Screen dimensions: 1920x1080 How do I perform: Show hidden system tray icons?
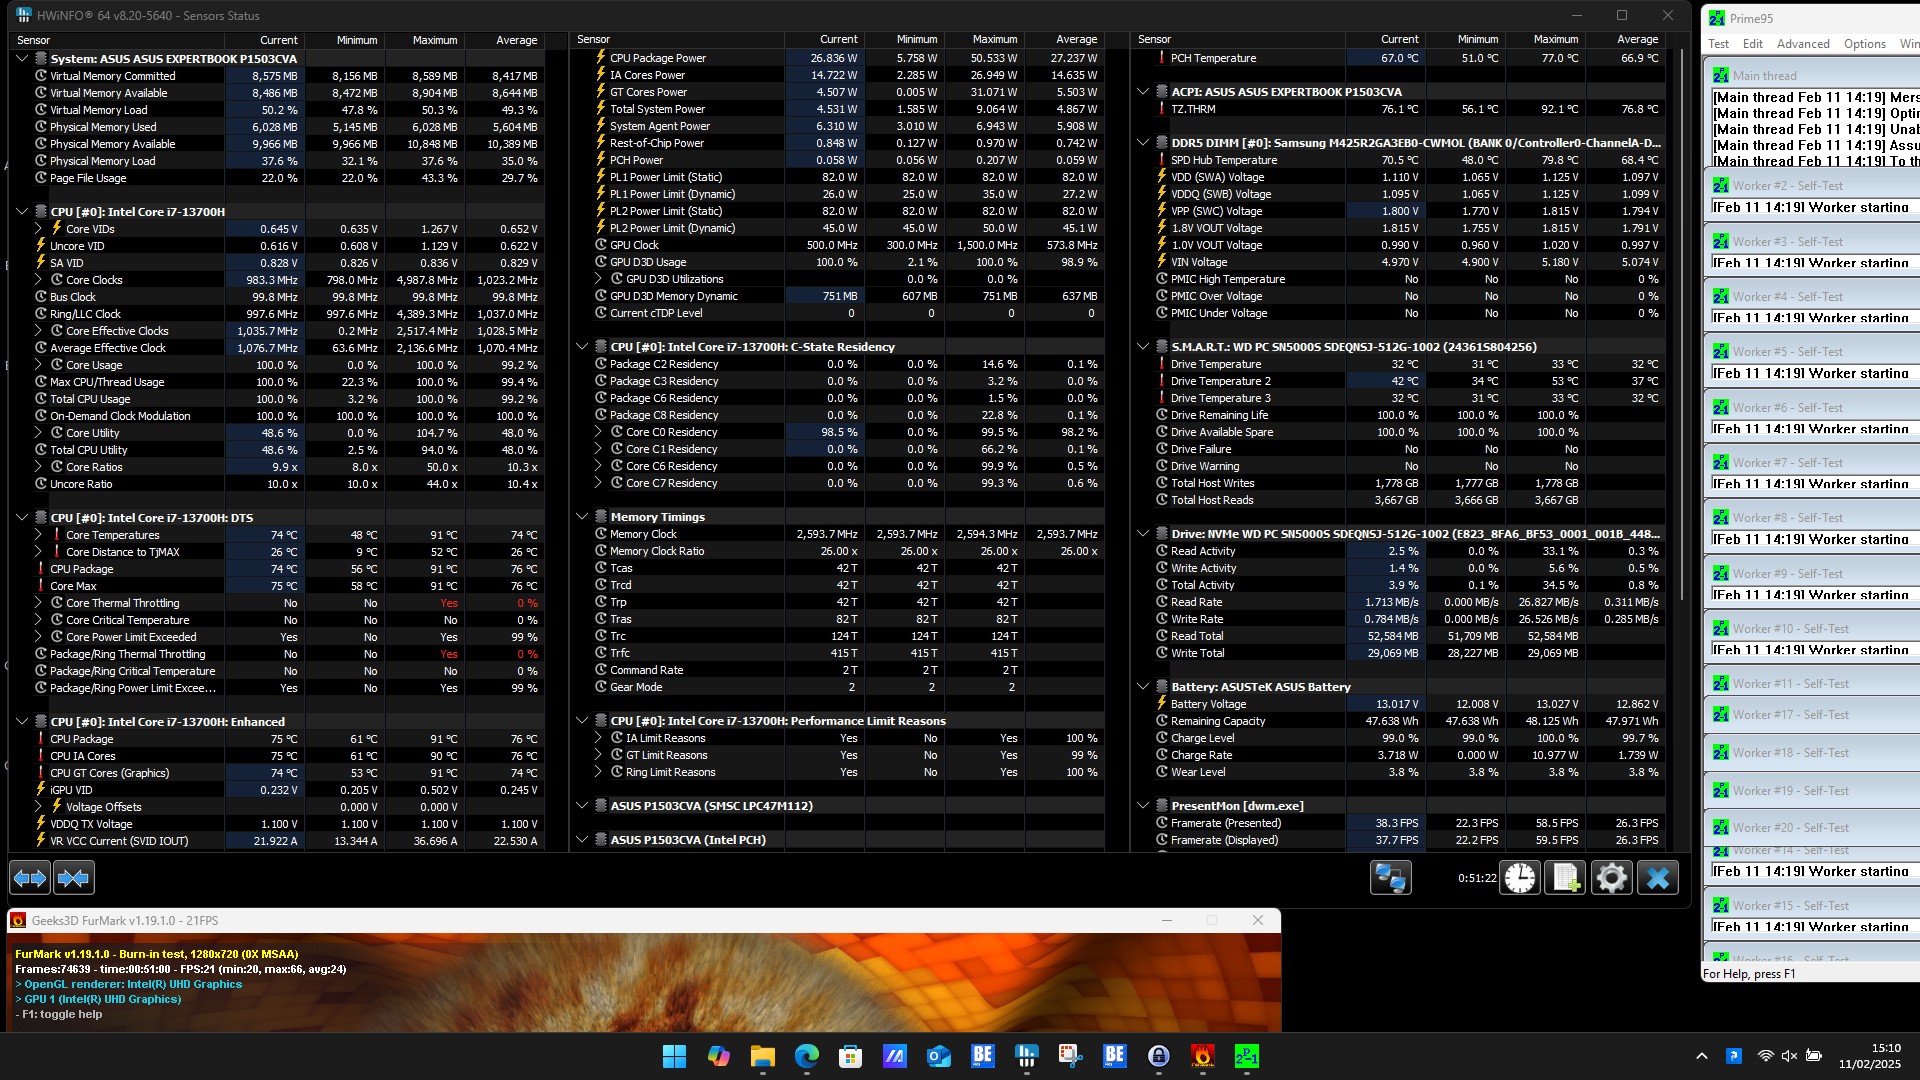[x=1701, y=1056]
